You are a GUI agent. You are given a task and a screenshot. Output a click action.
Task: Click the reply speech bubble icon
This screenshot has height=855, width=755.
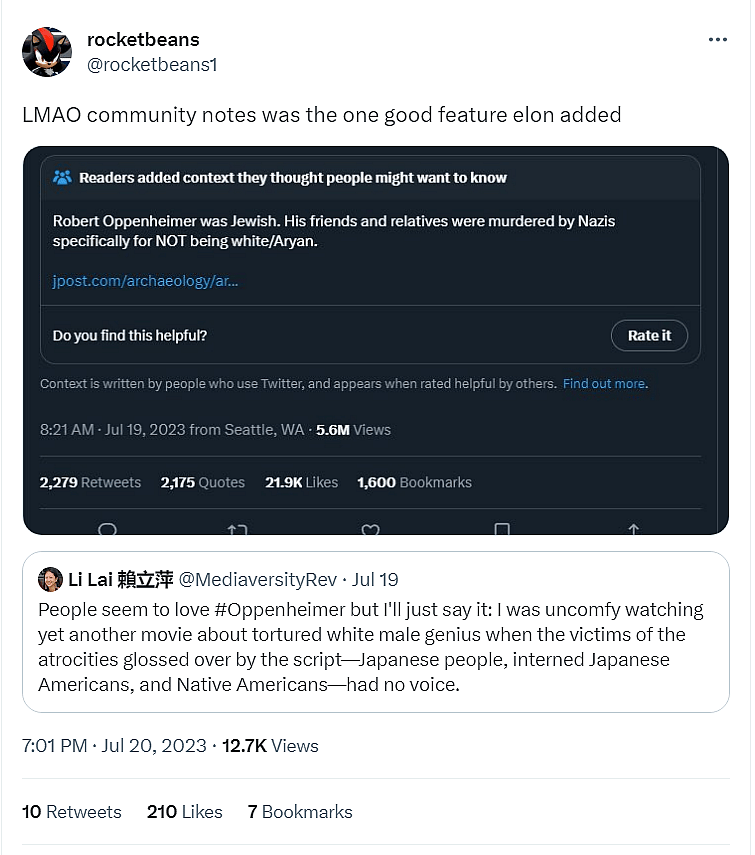click(108, 528)
